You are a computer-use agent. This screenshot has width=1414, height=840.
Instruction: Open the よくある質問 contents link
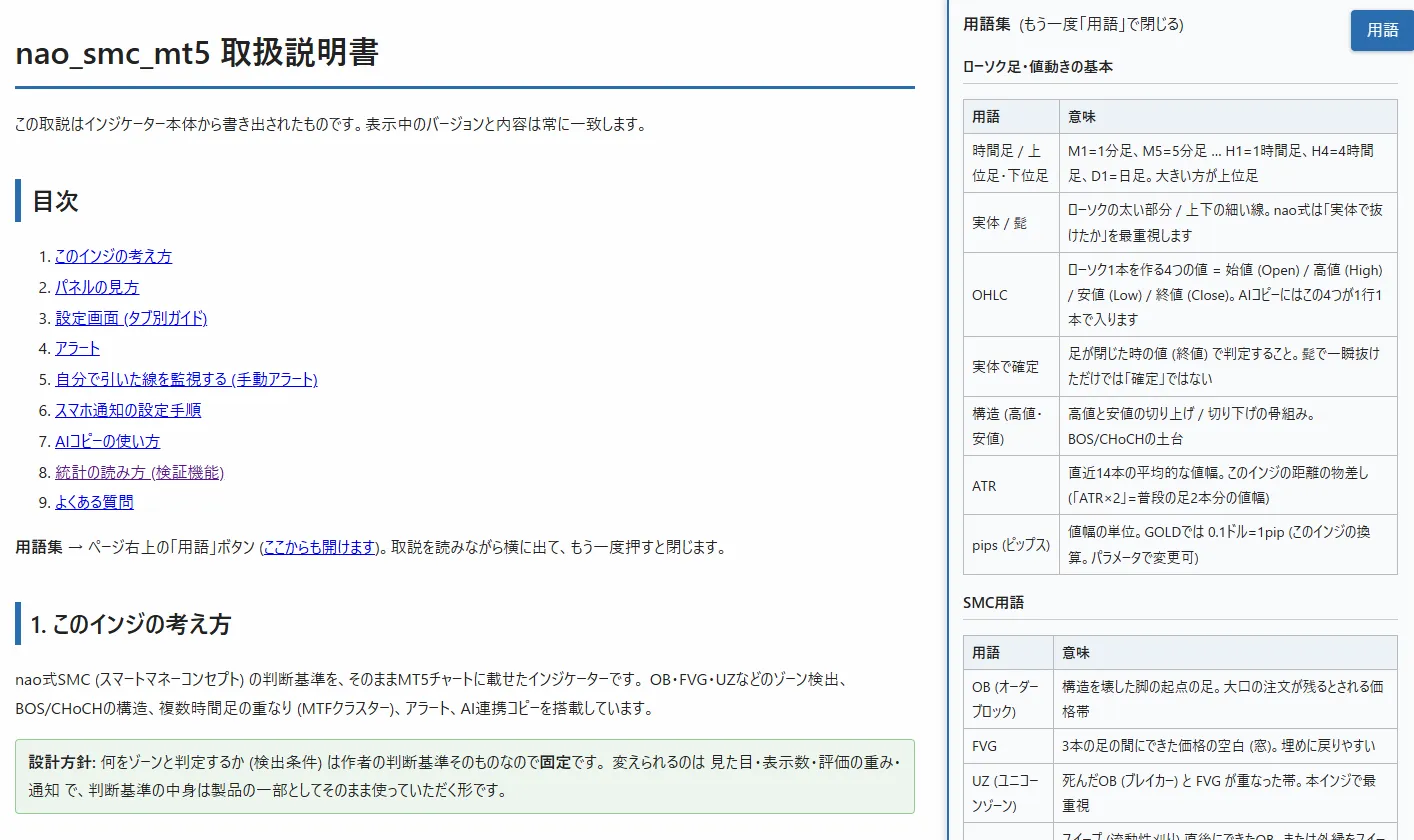coord(94,502)
